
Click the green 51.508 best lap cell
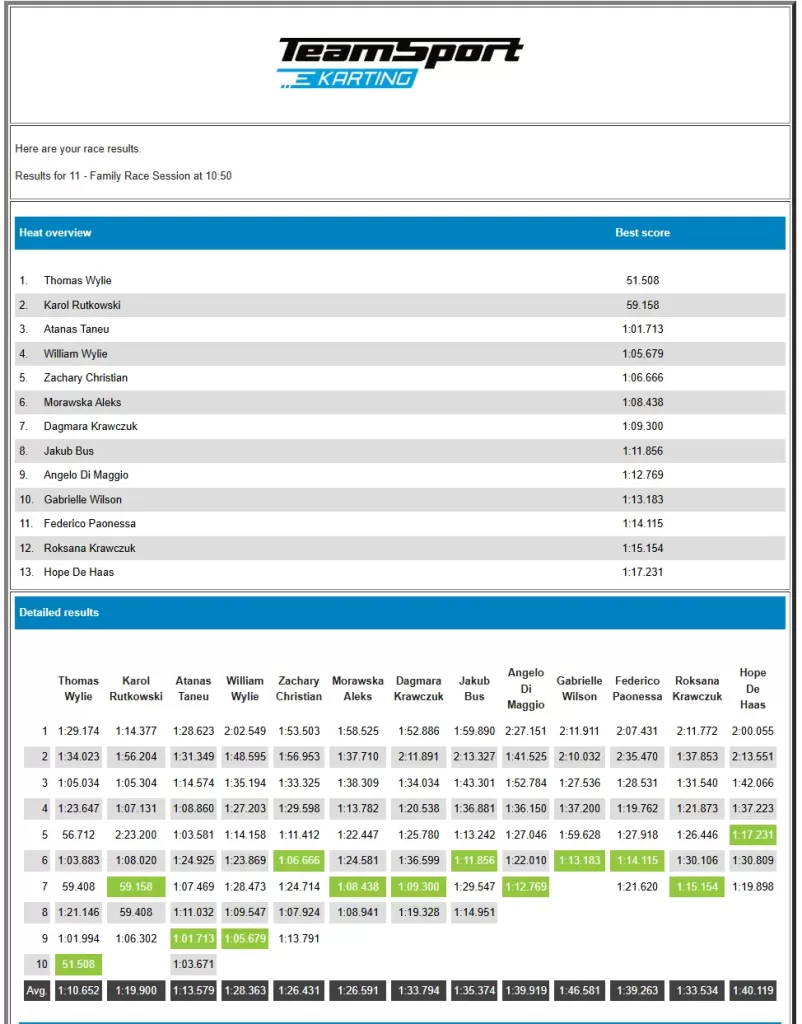pos(78,964)
